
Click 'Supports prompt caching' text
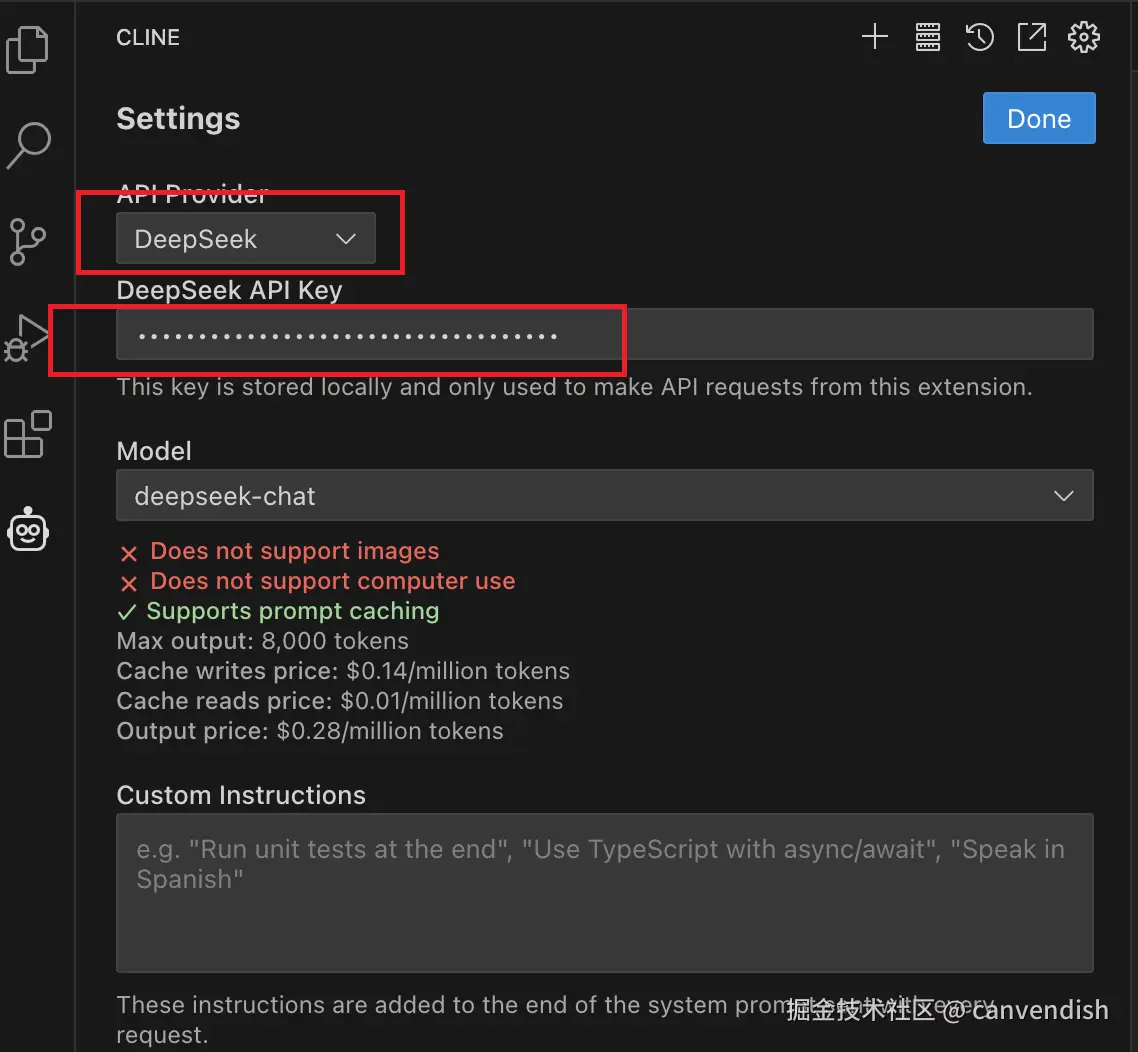tap(292, 611)
